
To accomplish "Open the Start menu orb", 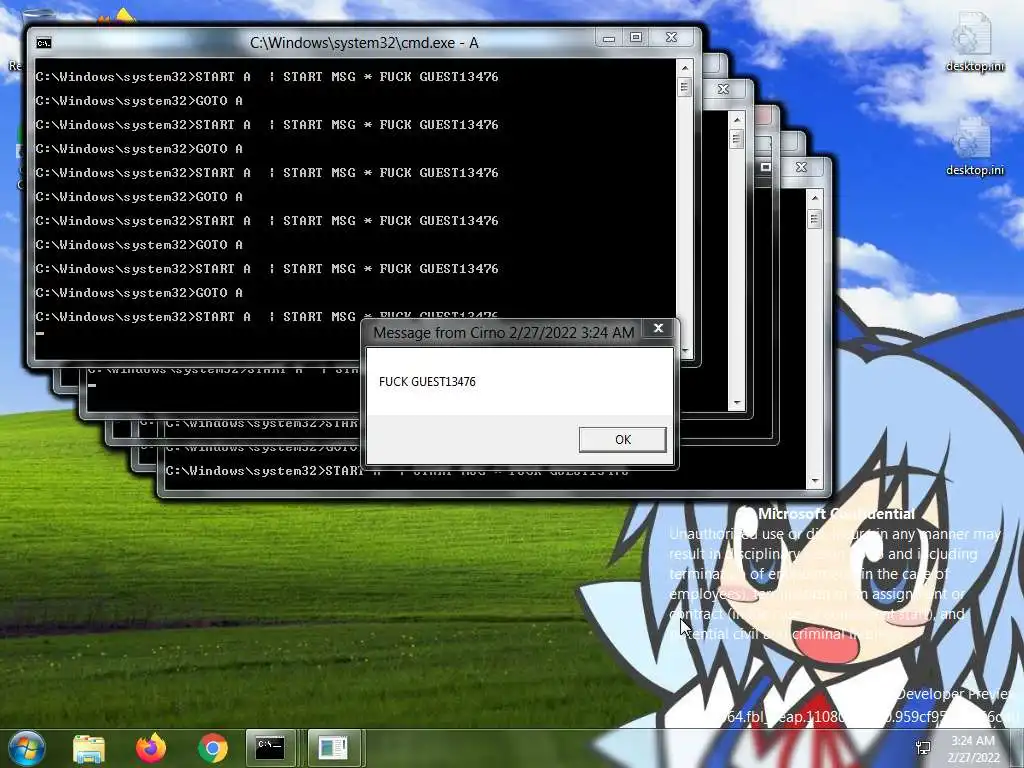I will [26, 748].
